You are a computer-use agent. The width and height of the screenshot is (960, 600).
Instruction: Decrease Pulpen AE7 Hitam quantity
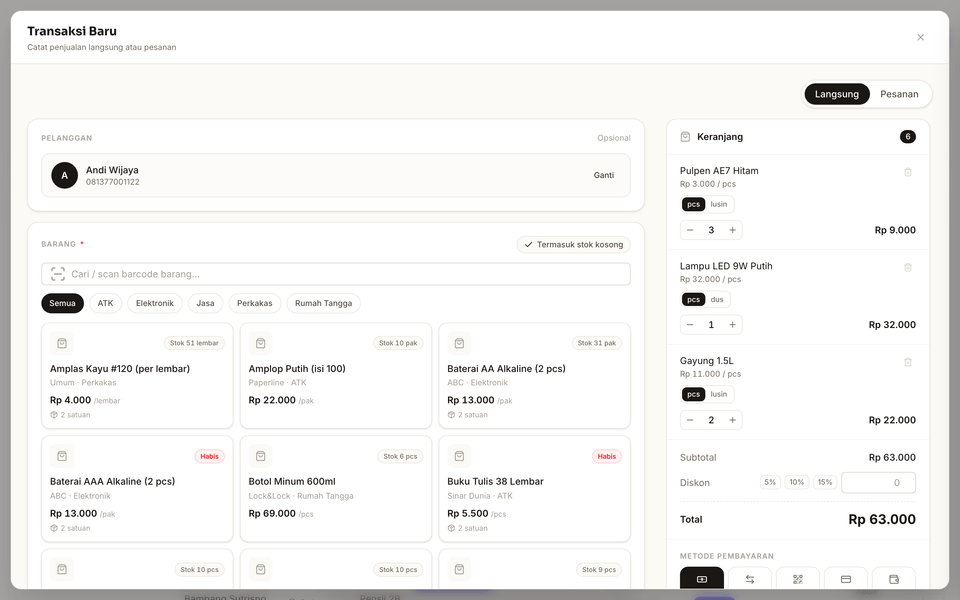click(690, 230)
